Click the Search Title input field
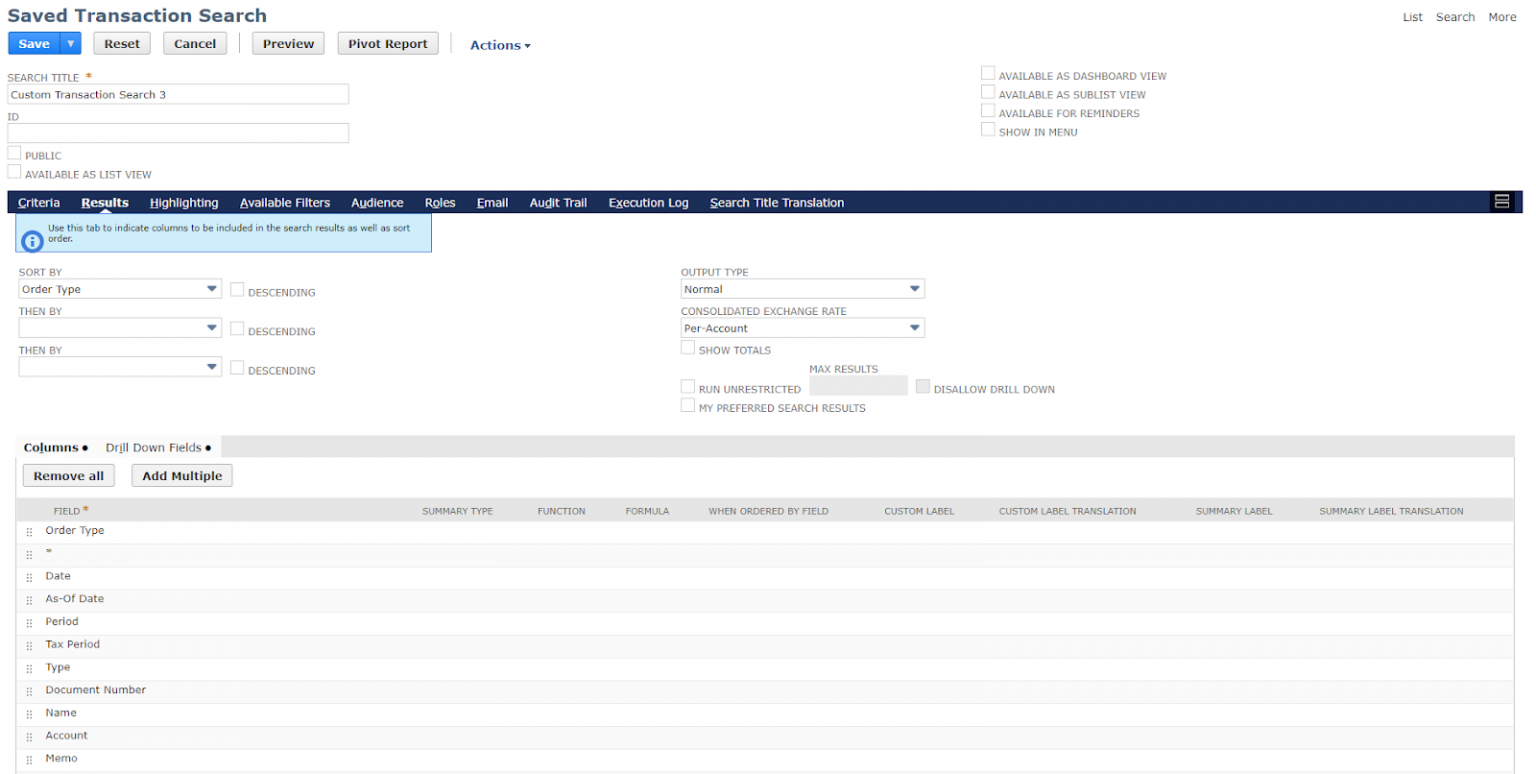This screenshot has height=774, width=1536. click(178, 94)
